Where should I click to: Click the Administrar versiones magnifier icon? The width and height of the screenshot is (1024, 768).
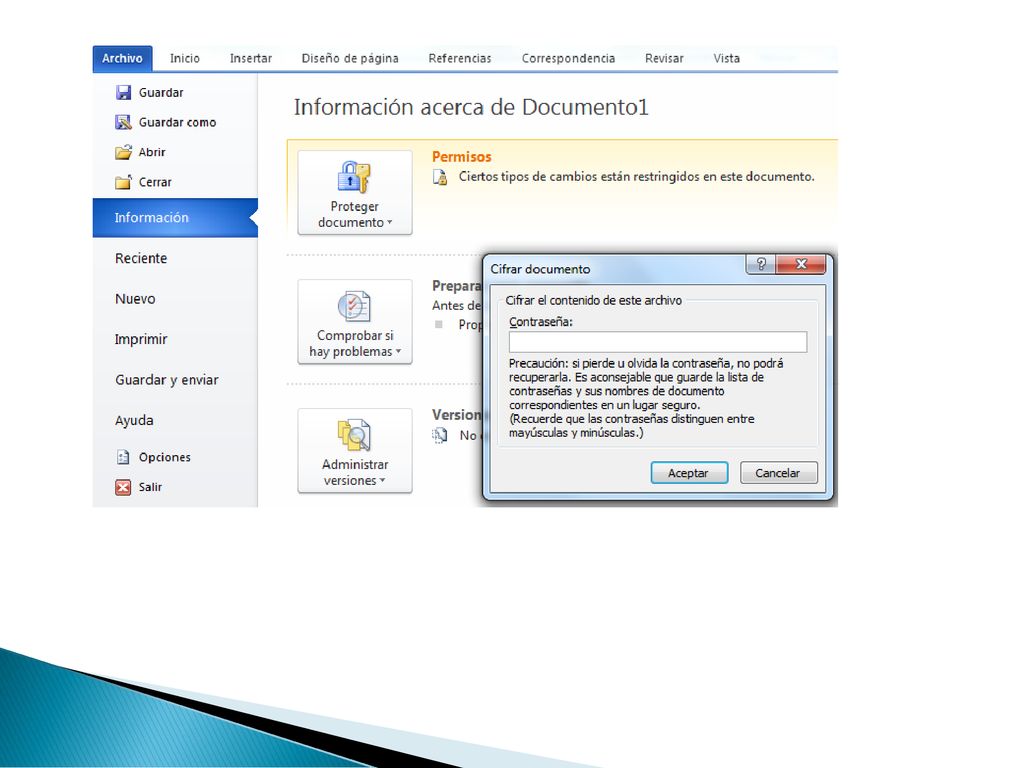(354, 435)
